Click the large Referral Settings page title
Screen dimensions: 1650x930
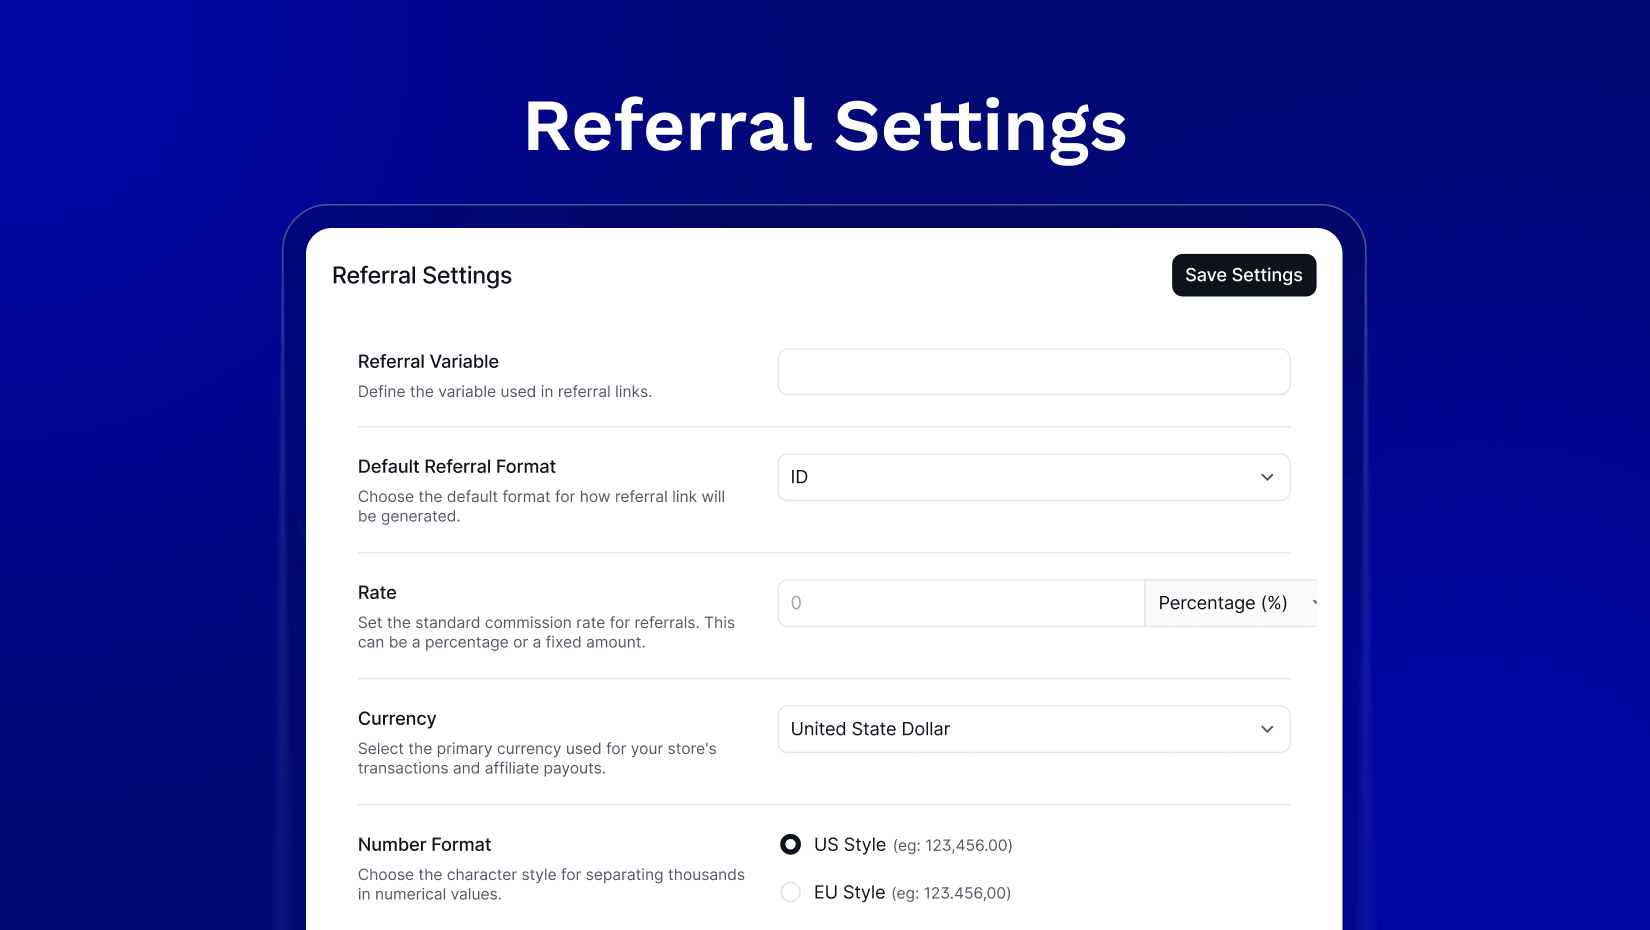click(825, 127)
